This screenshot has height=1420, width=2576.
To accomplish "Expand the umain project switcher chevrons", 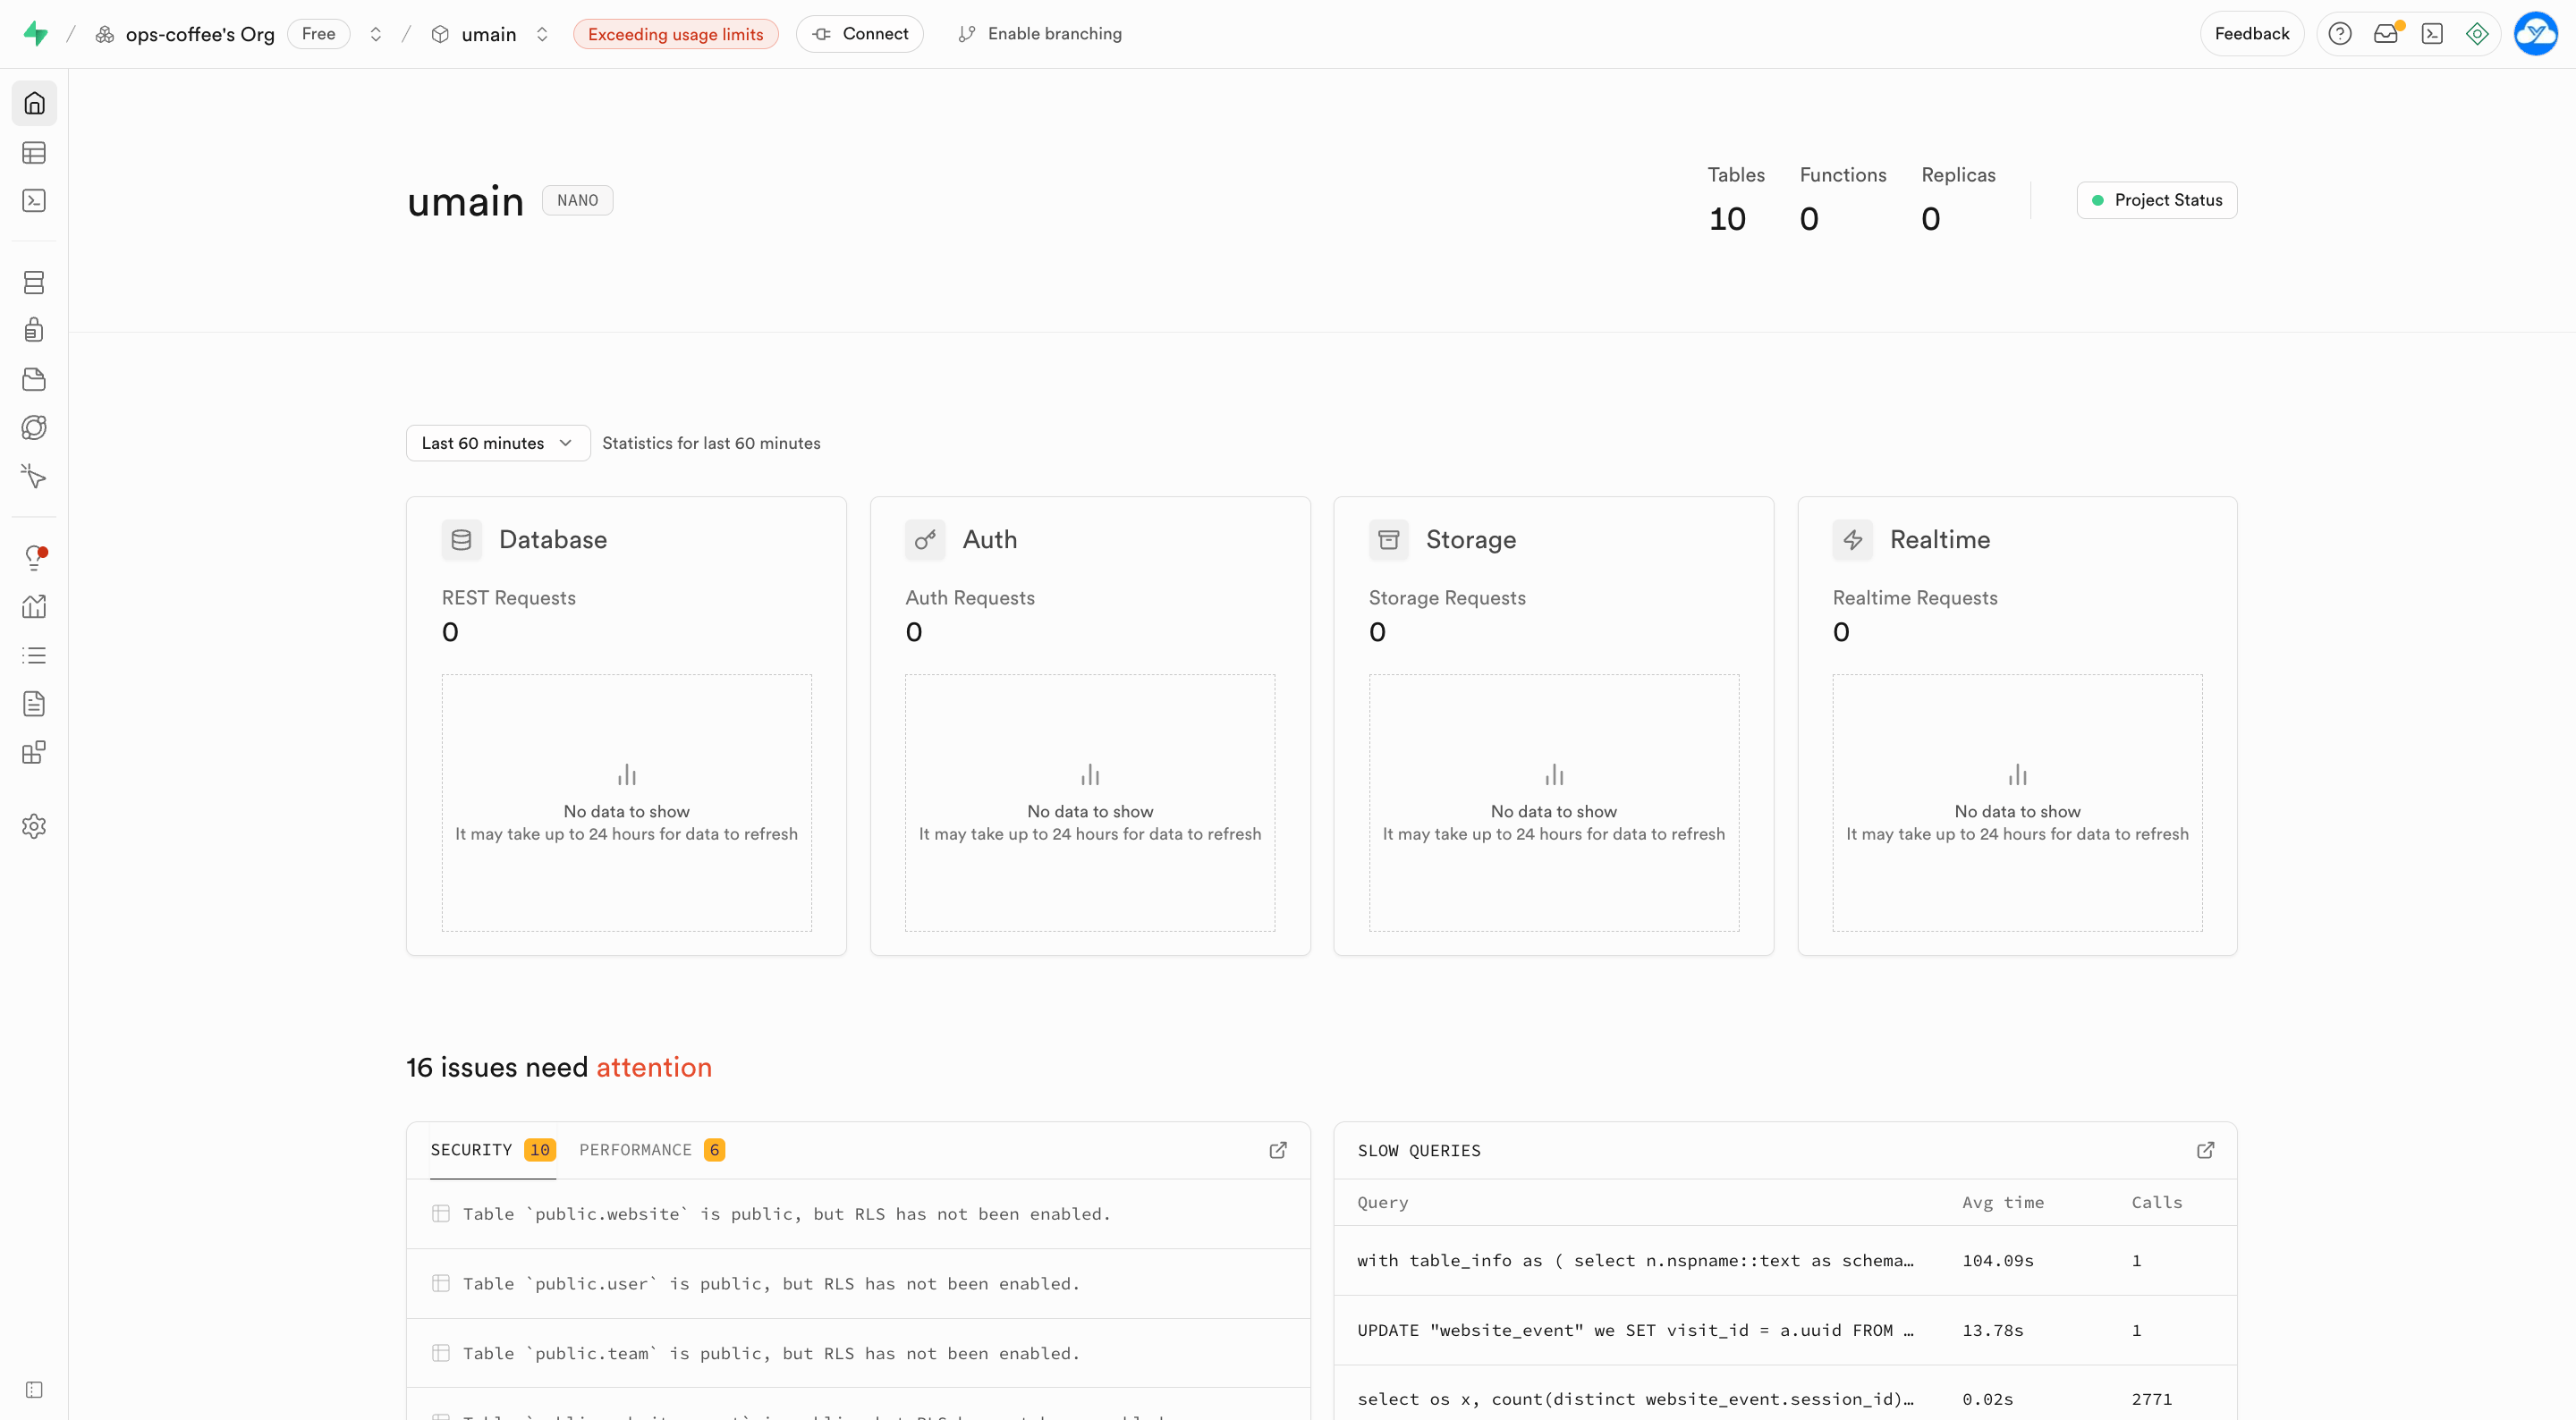I will (x=542, y=34).
